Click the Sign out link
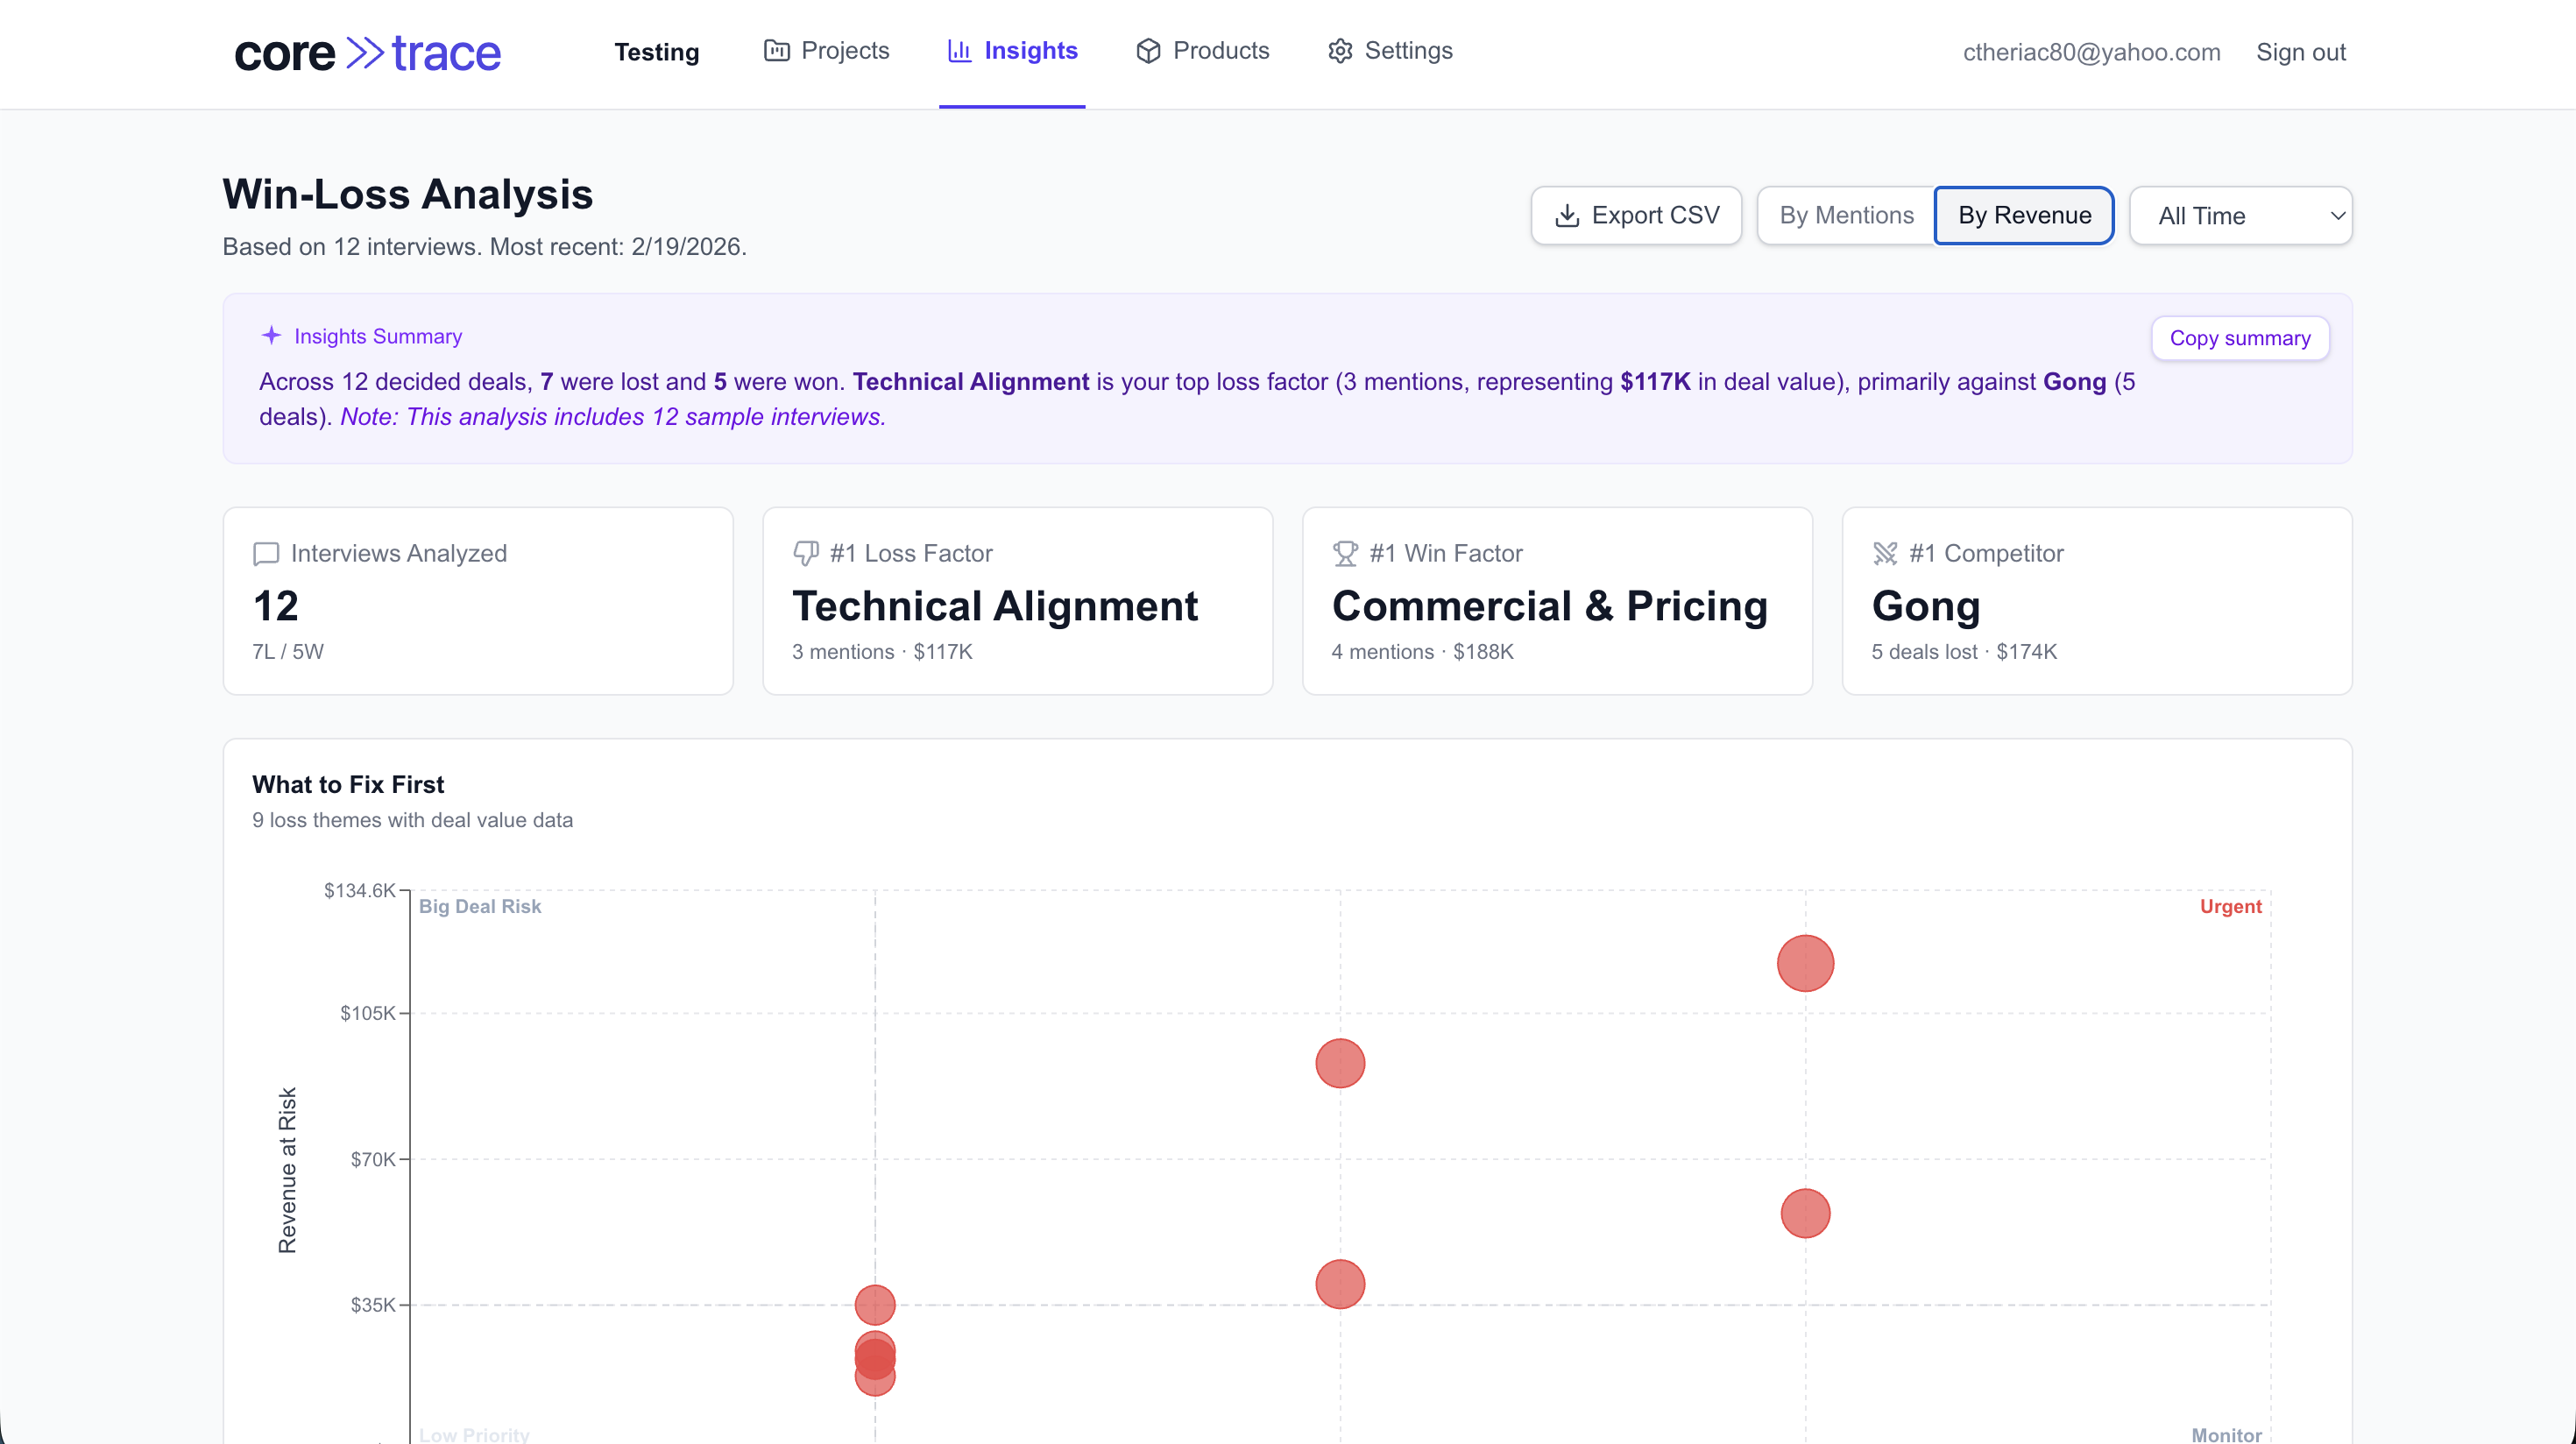This screenshot has height=1444, width=2576. [2300, 52]
